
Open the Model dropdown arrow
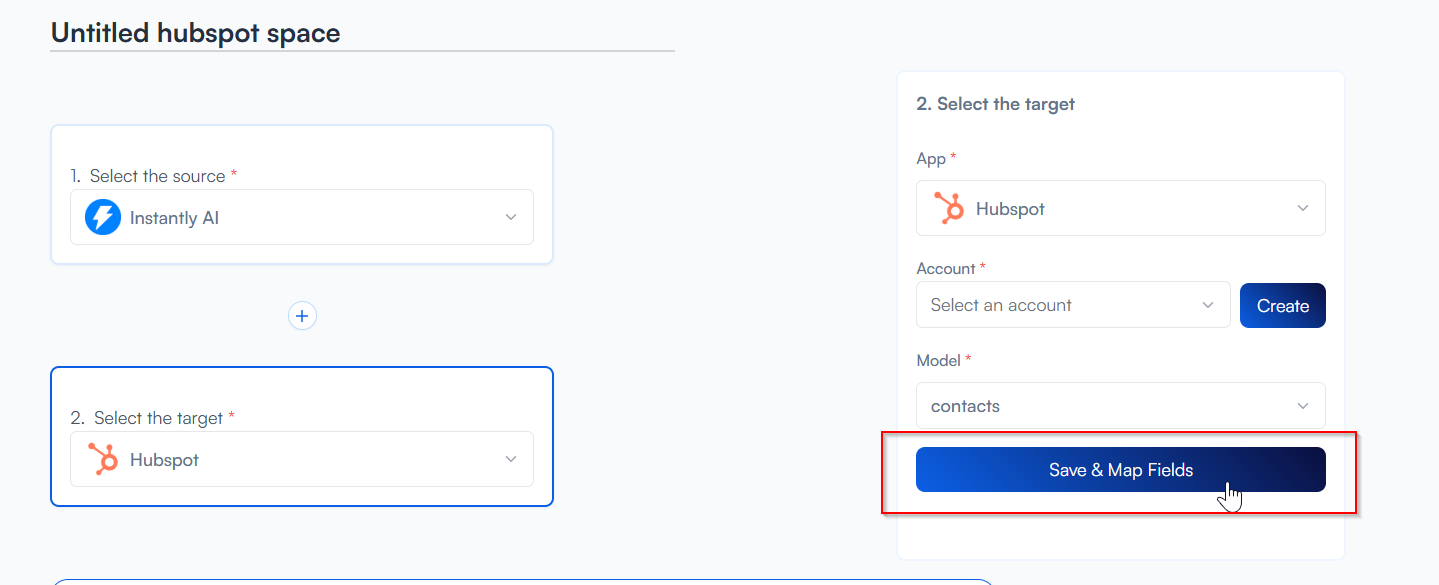pyautogui.click(x=1302, y=406)
